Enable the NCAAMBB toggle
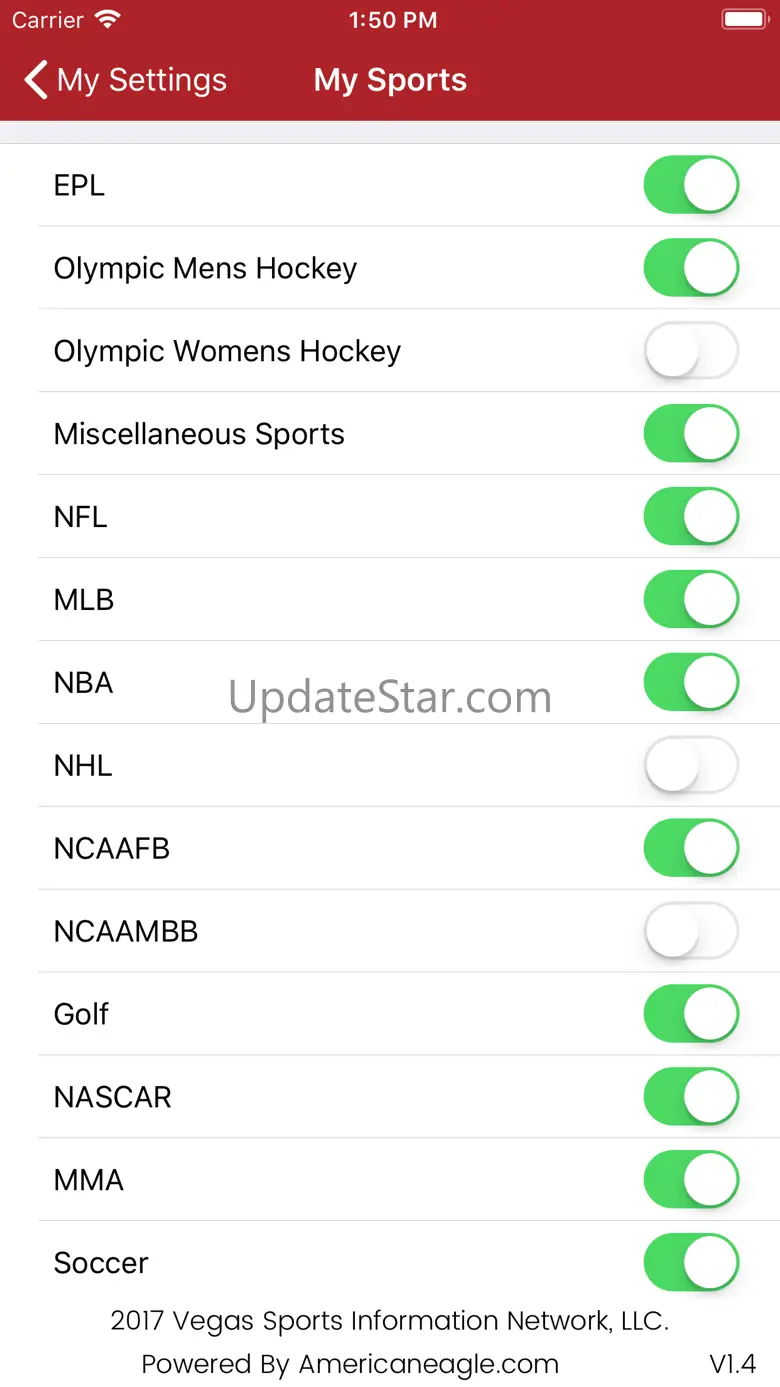 click(x=691, y=932)
